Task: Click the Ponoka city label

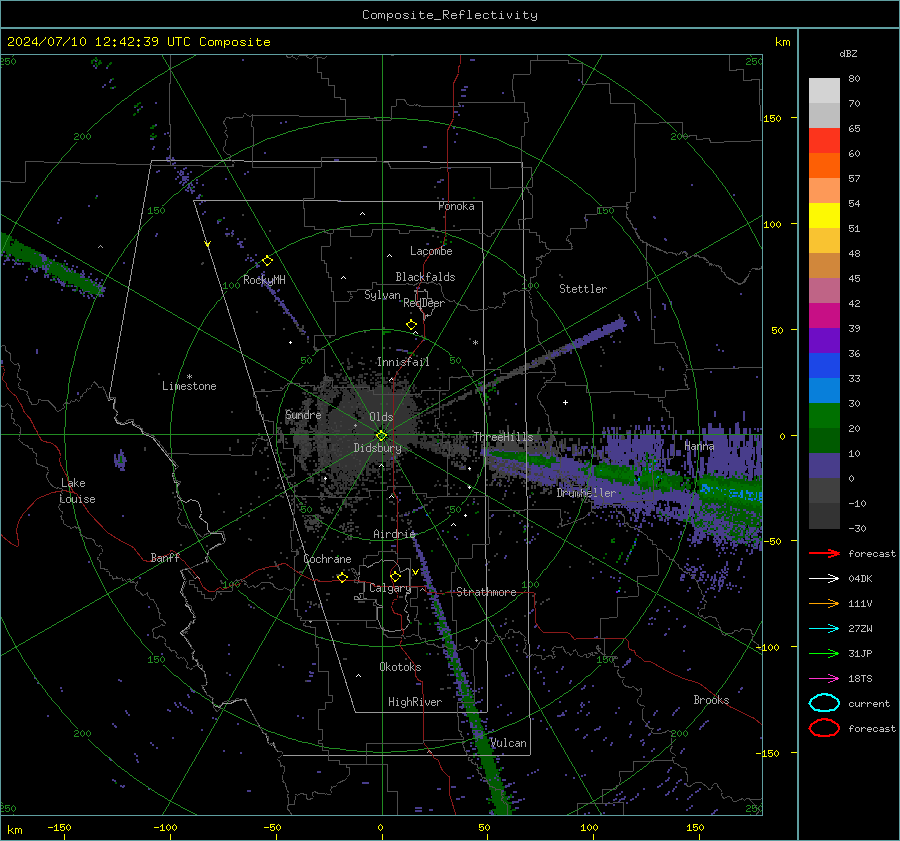Action: 456,206
